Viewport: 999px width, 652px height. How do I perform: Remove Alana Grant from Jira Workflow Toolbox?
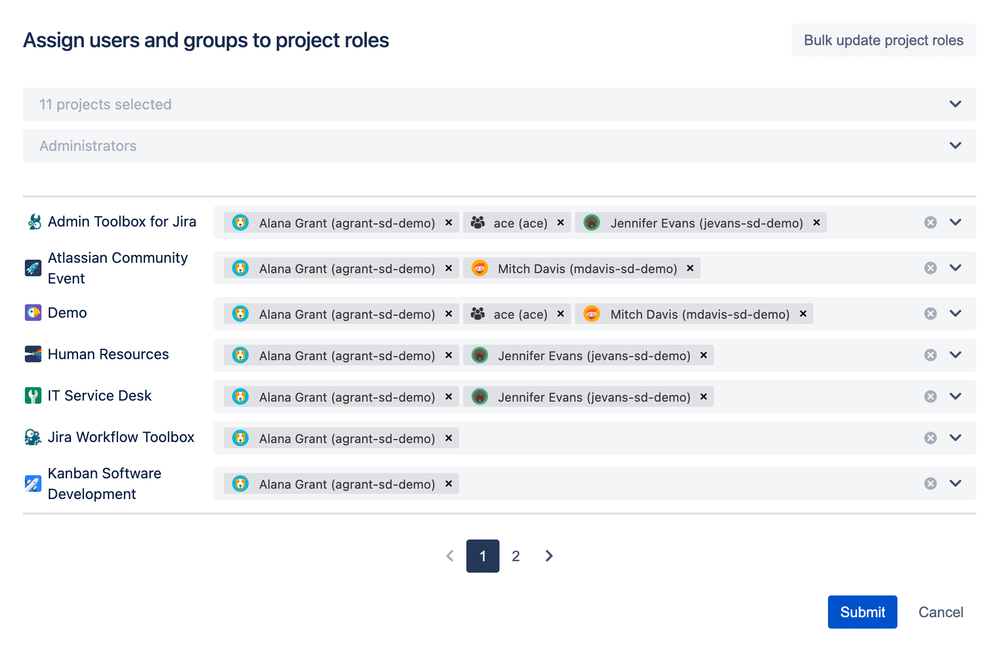(449, 438)
